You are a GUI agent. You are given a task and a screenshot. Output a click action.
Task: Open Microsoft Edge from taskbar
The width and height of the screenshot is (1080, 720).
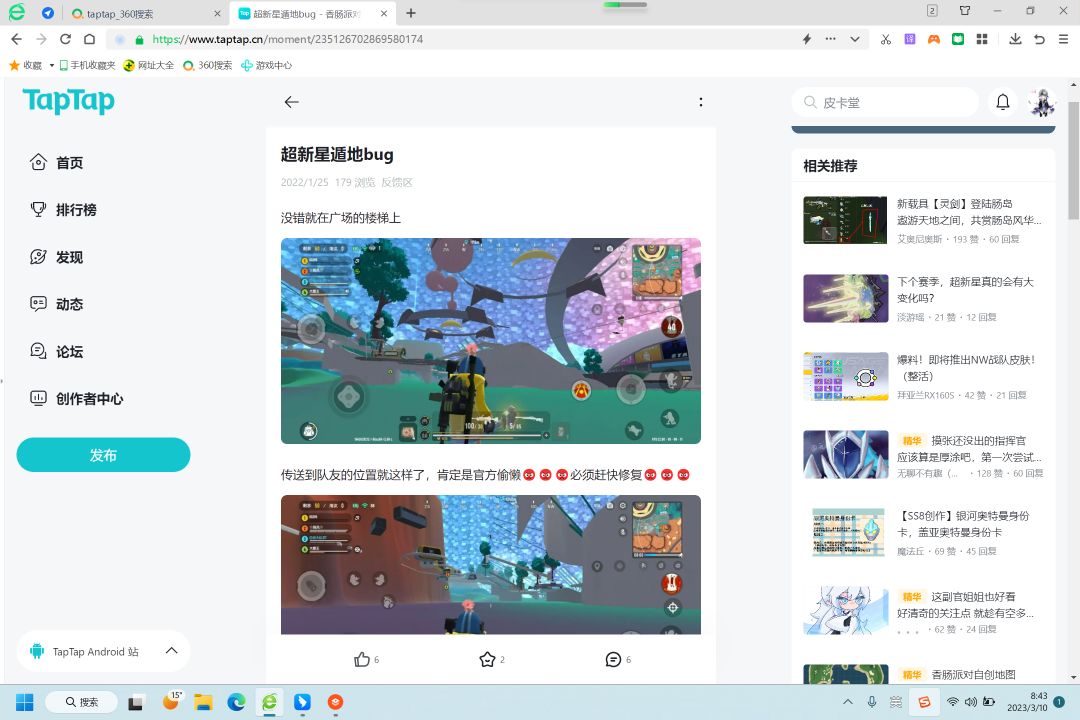[236, 702]
